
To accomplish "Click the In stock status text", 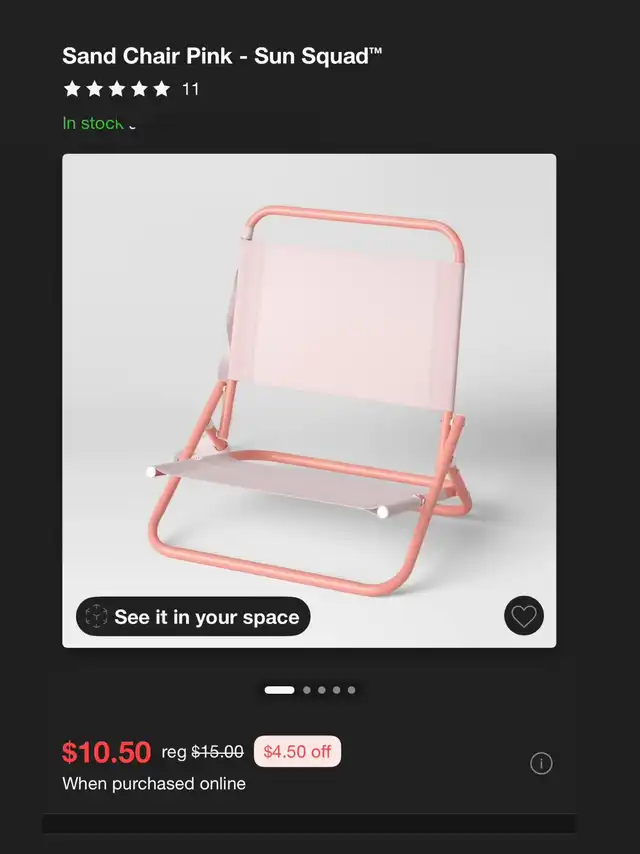I will coord(93,124).
